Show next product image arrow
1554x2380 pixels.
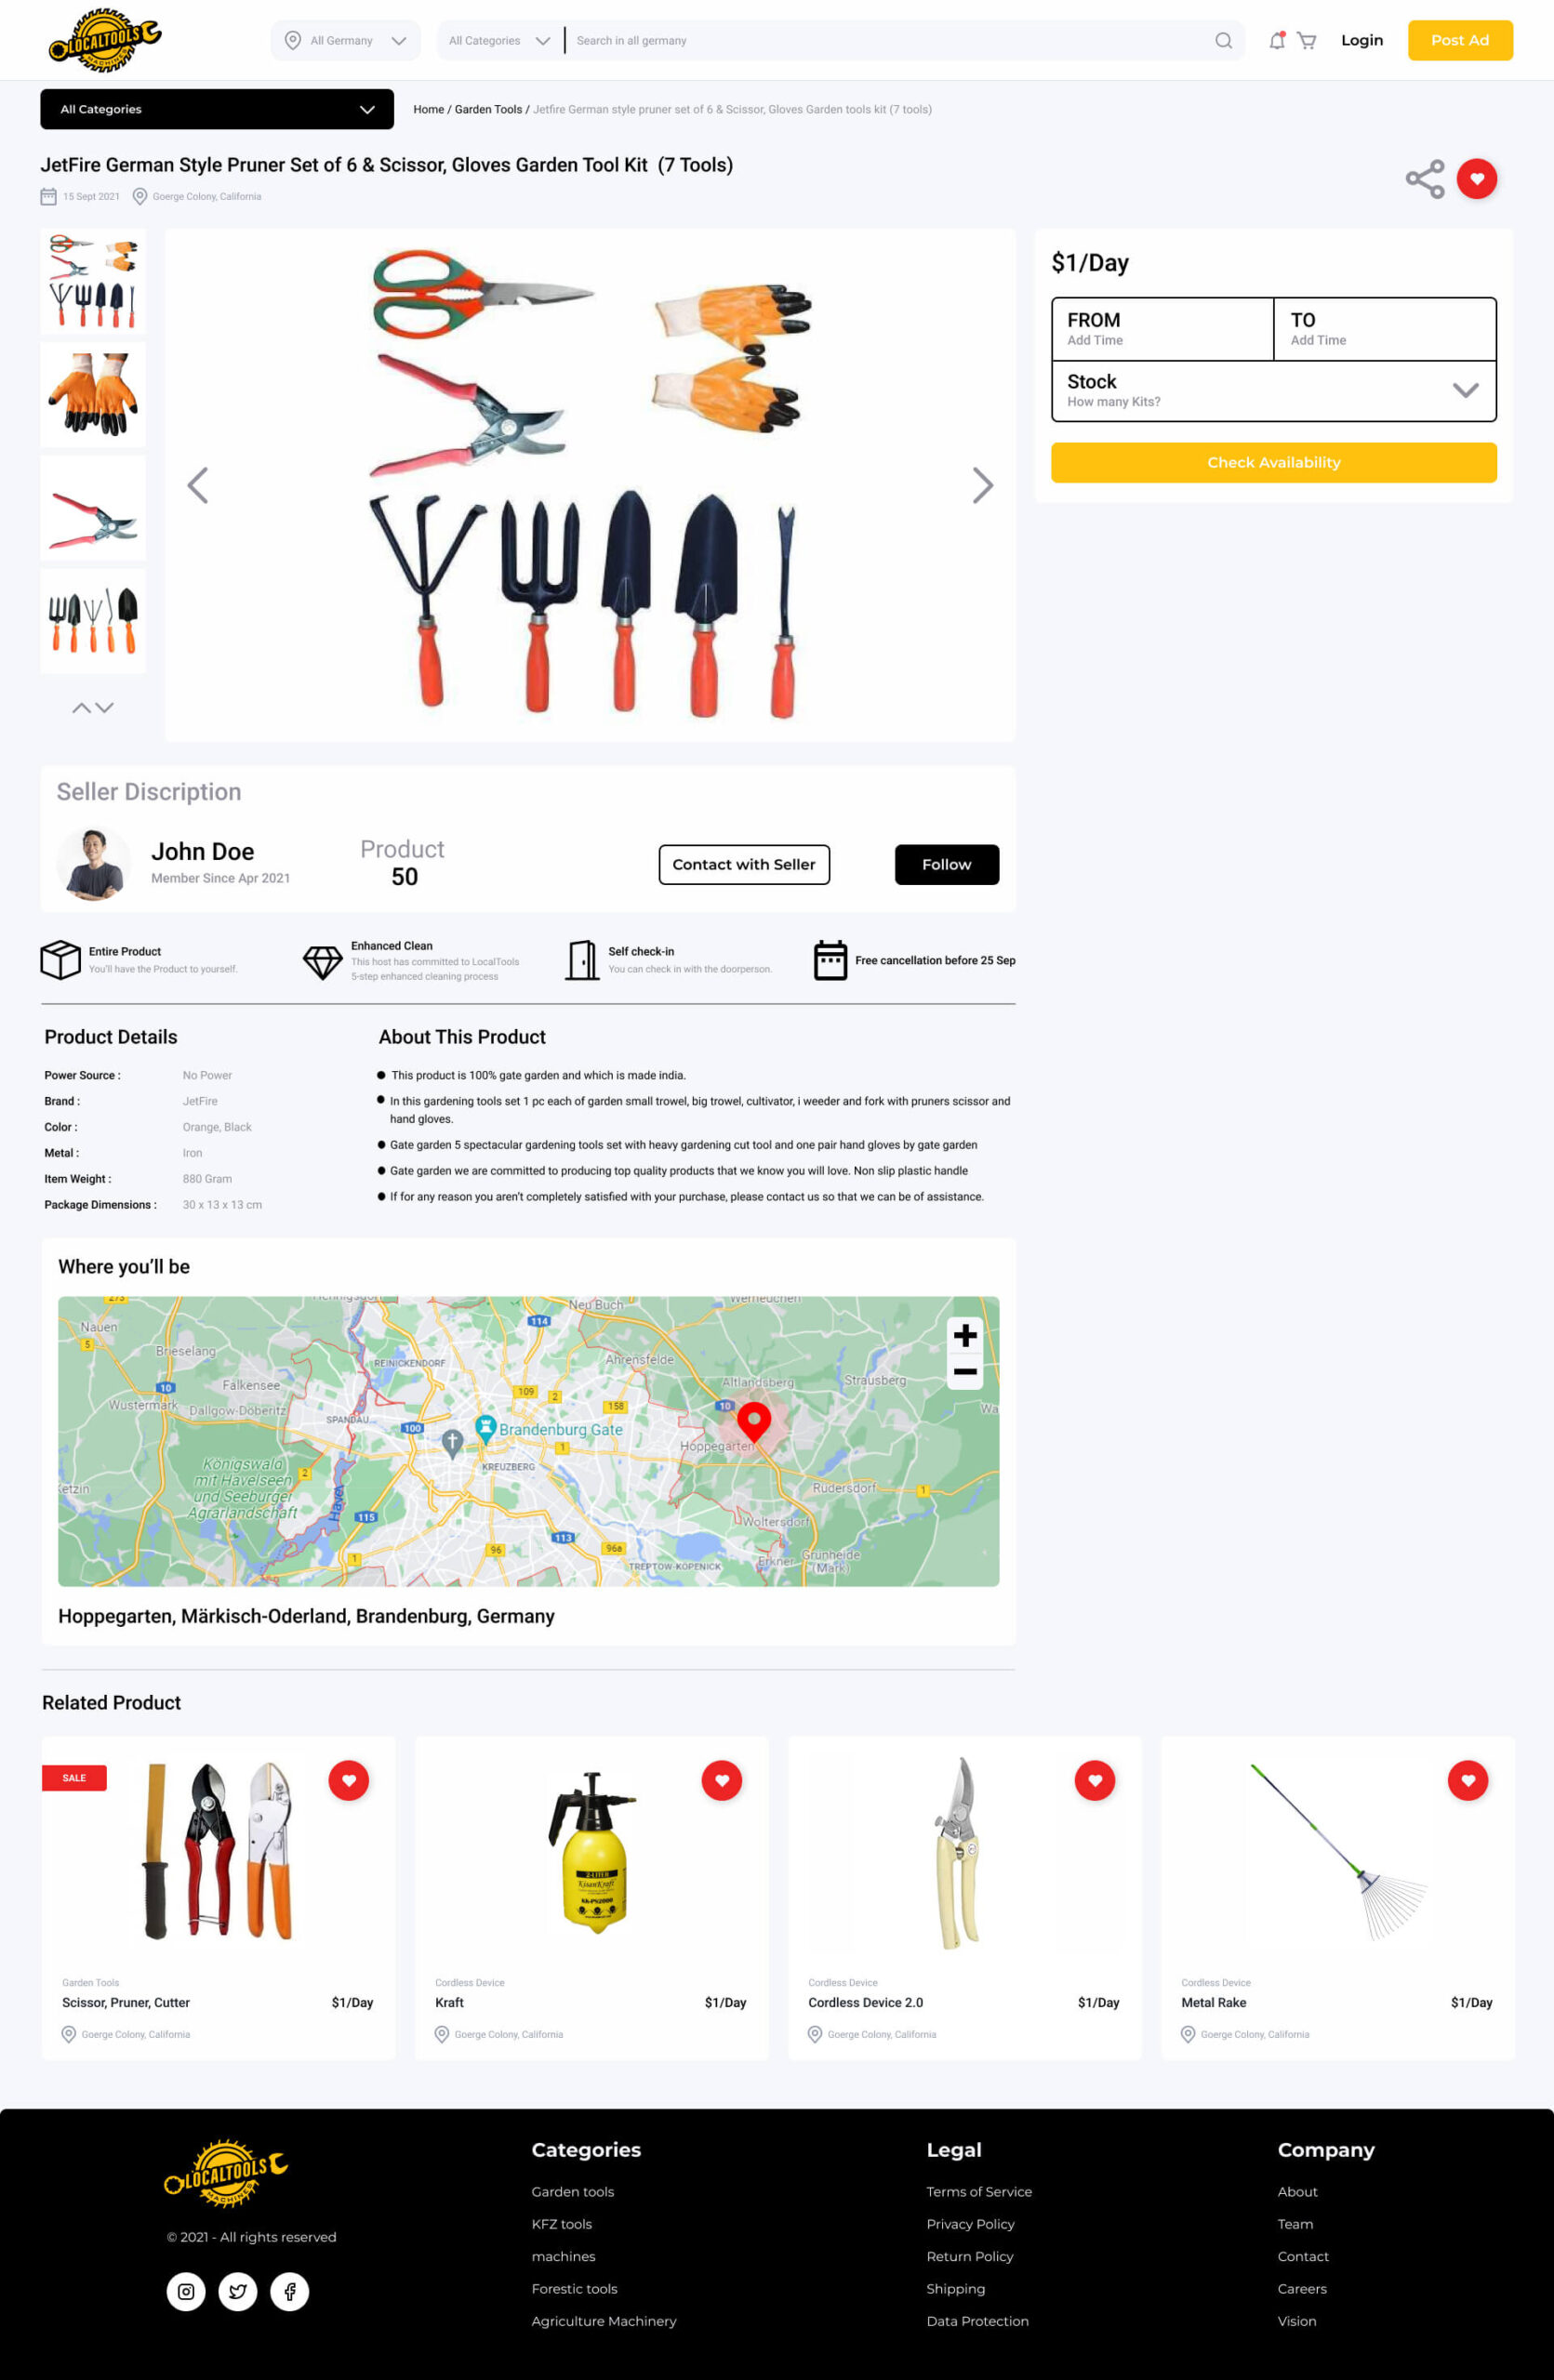(983, 486)
